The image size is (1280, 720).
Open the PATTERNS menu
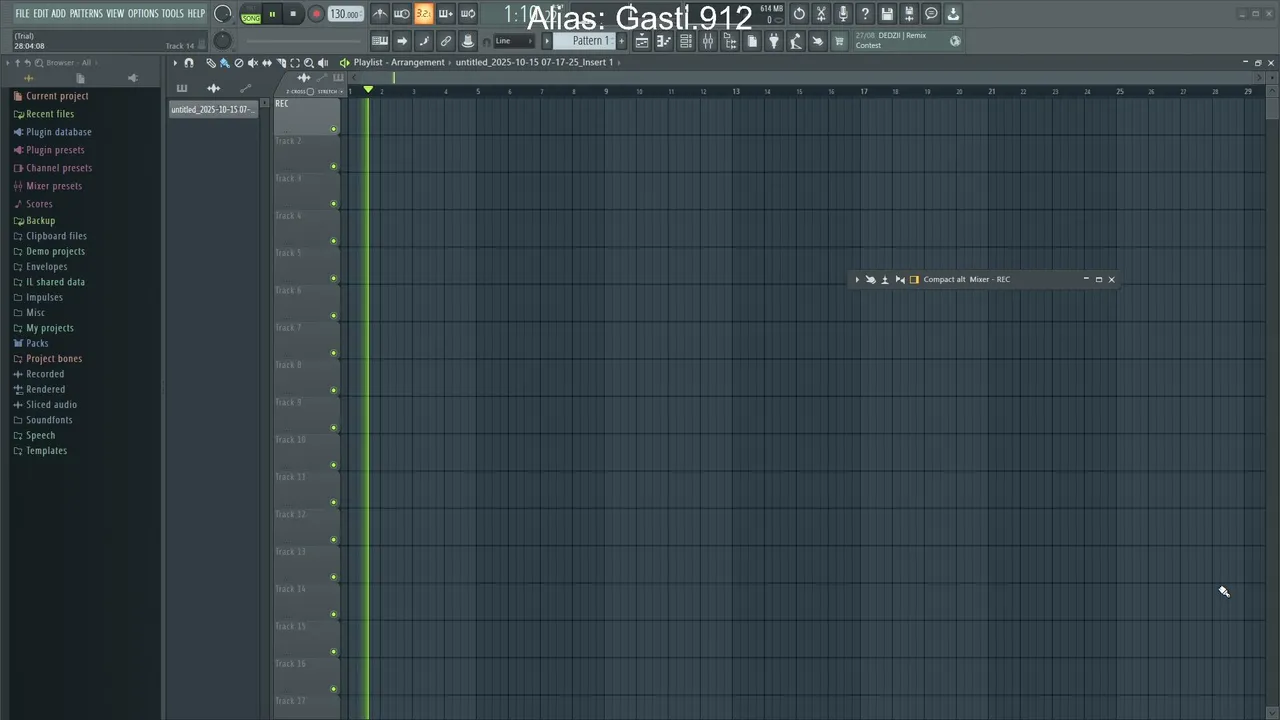(x=86, y=14)
